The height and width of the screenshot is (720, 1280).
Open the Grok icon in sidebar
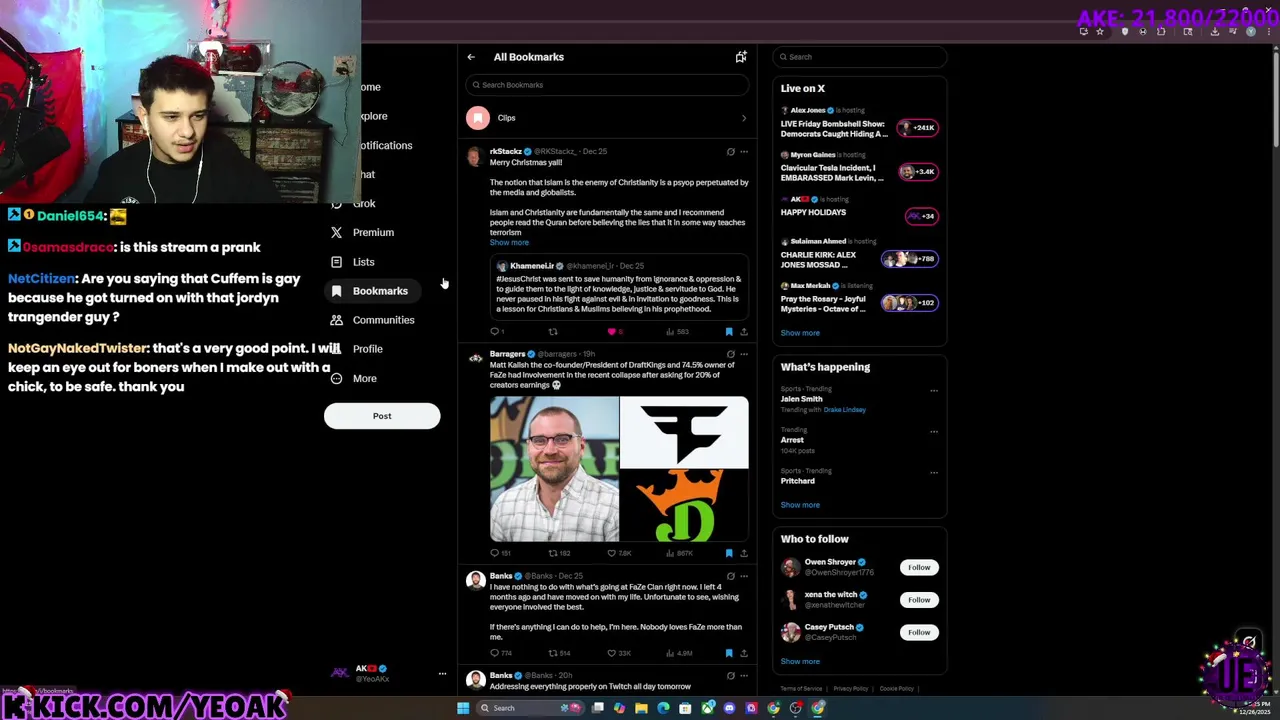[x=337, y=203]
